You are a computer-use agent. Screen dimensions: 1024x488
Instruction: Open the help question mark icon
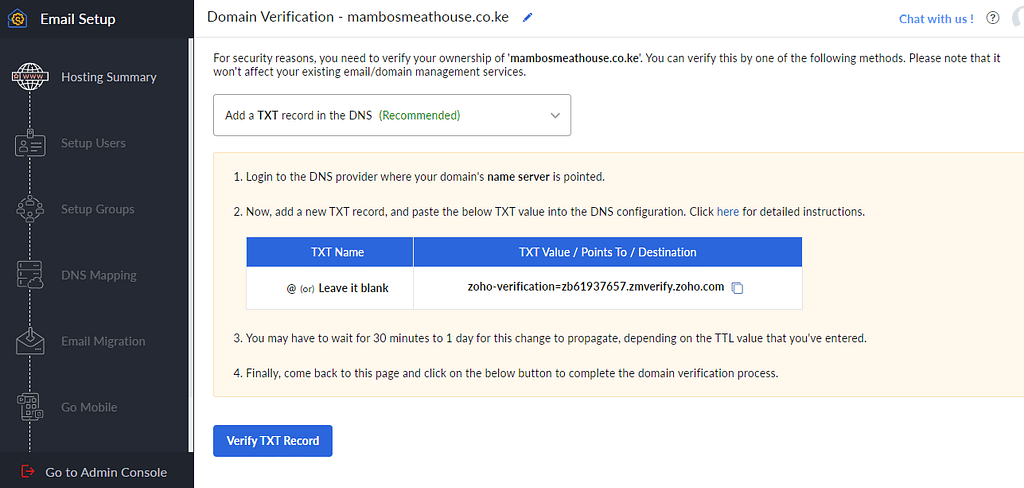[993, 18]
